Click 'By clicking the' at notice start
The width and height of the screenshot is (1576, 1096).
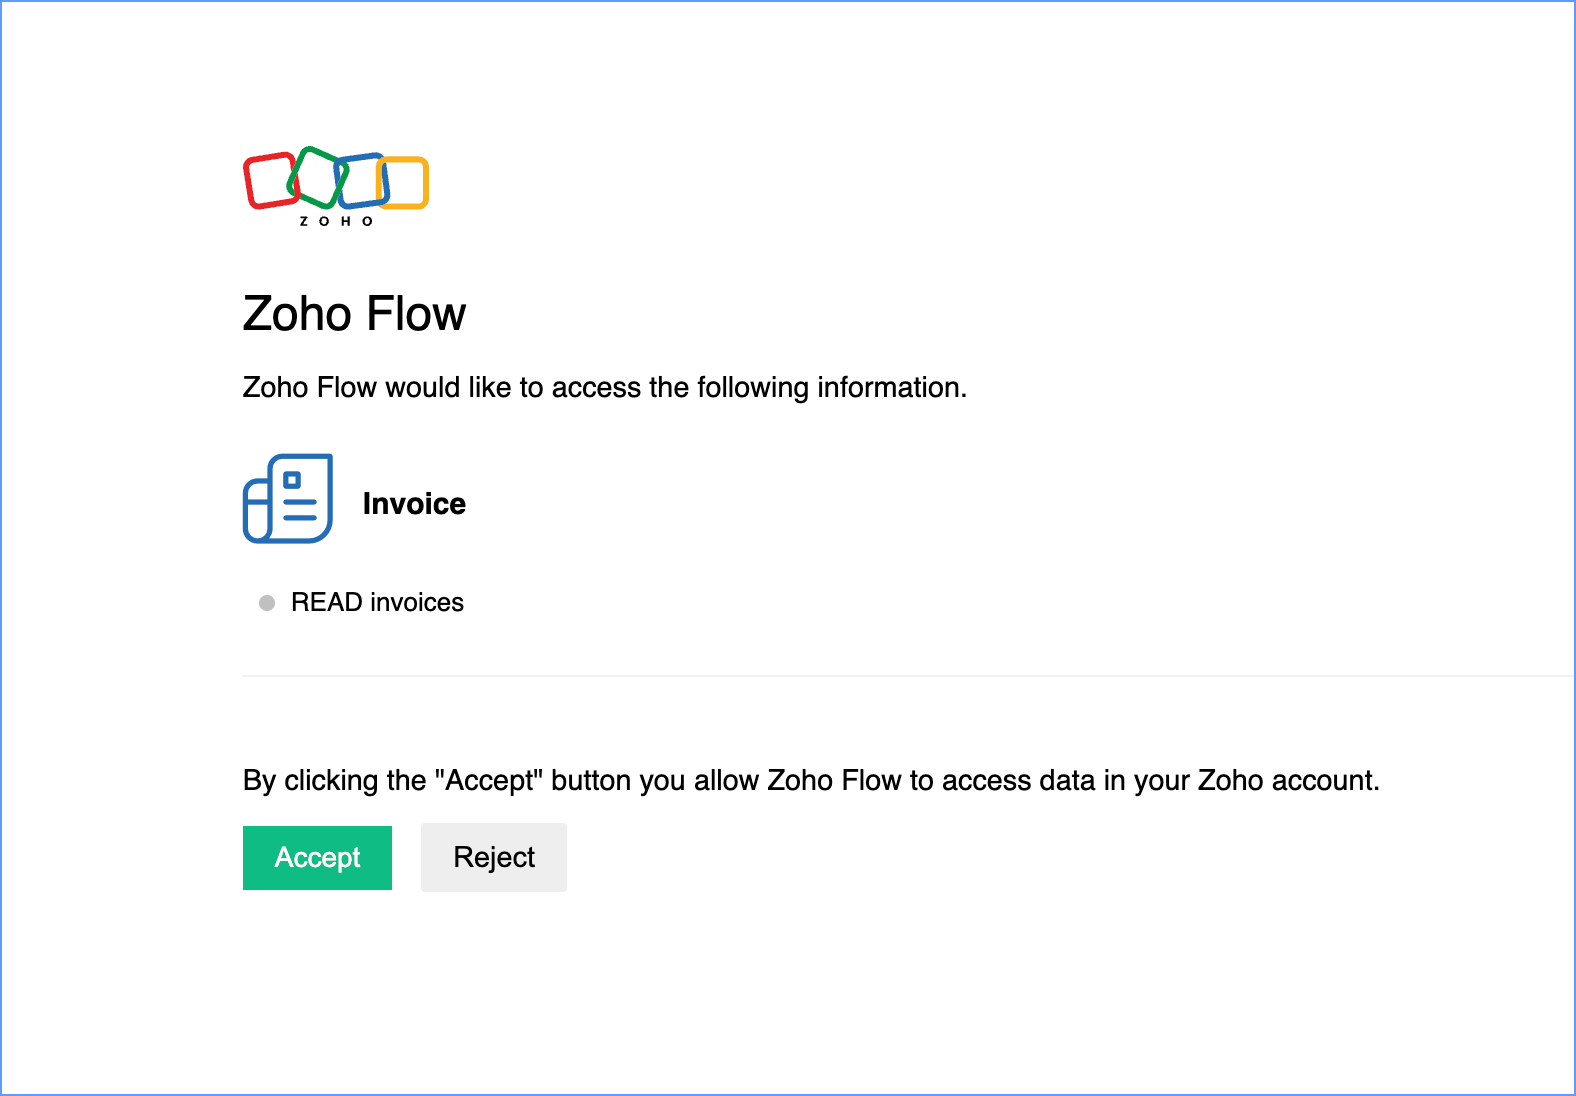point(335,780)
